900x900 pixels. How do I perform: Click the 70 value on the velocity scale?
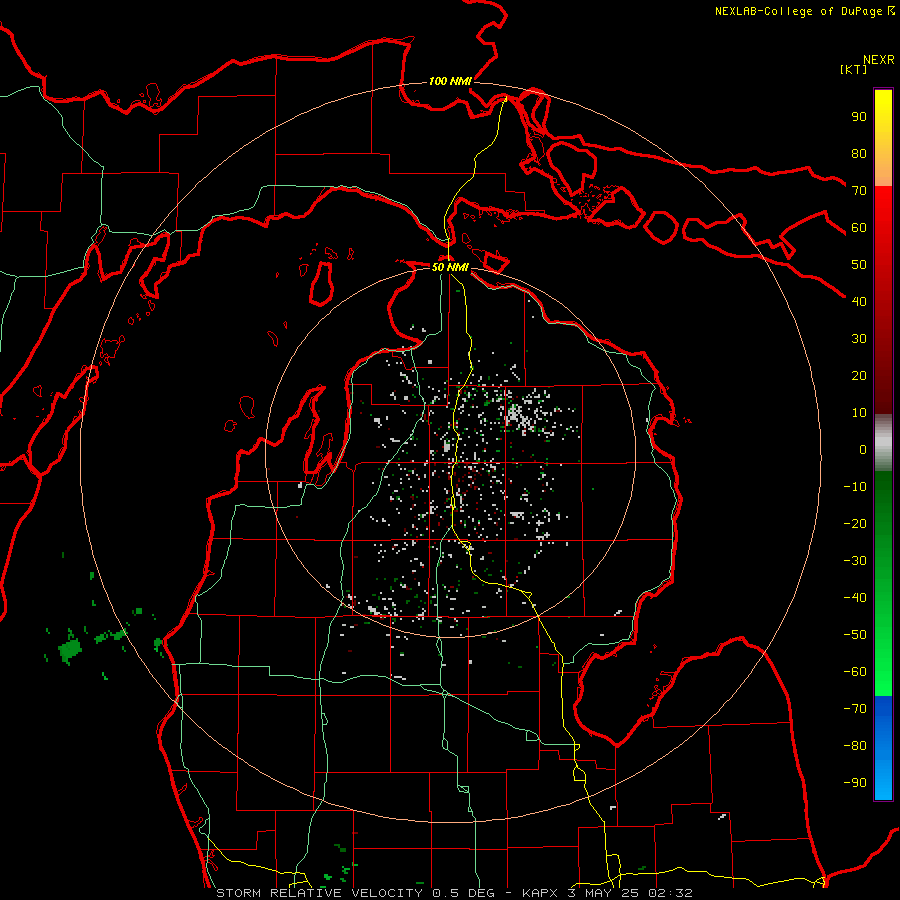click(859, 191)
